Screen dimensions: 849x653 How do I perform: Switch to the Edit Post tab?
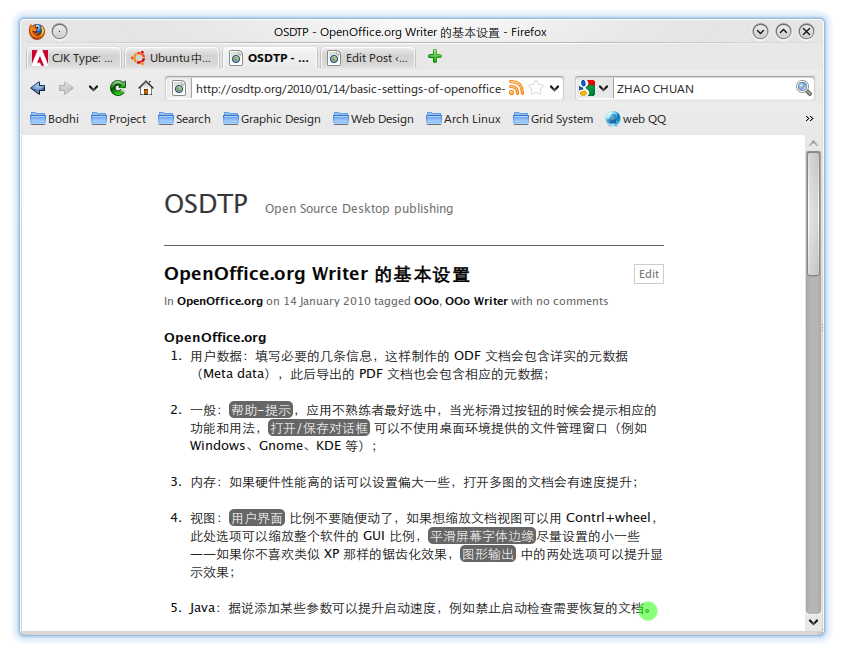point(369,58)
